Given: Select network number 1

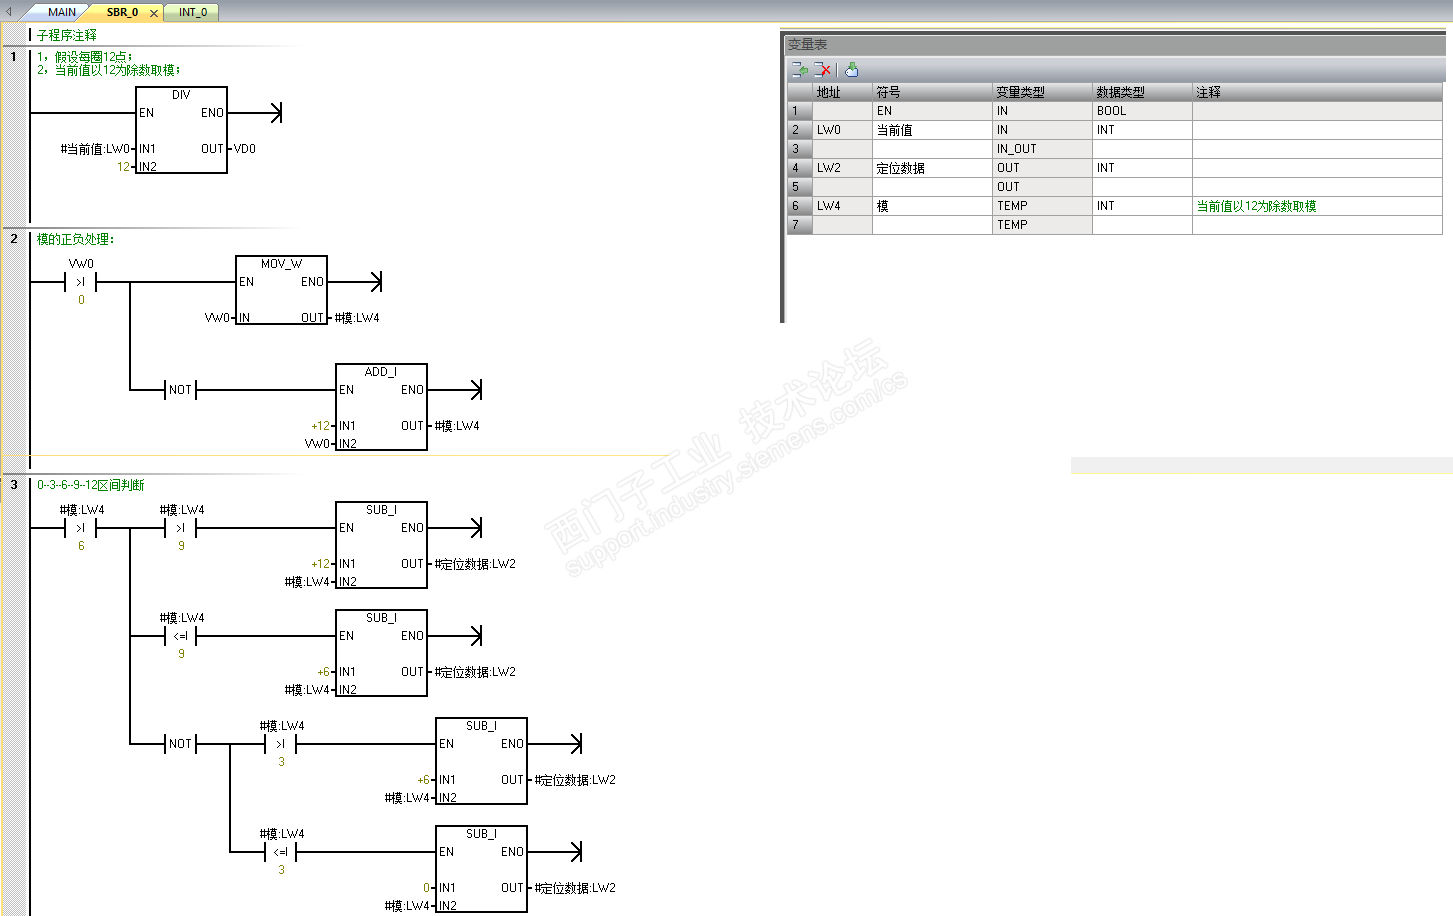Looking at the screenshot, I should tap(14, 57).
